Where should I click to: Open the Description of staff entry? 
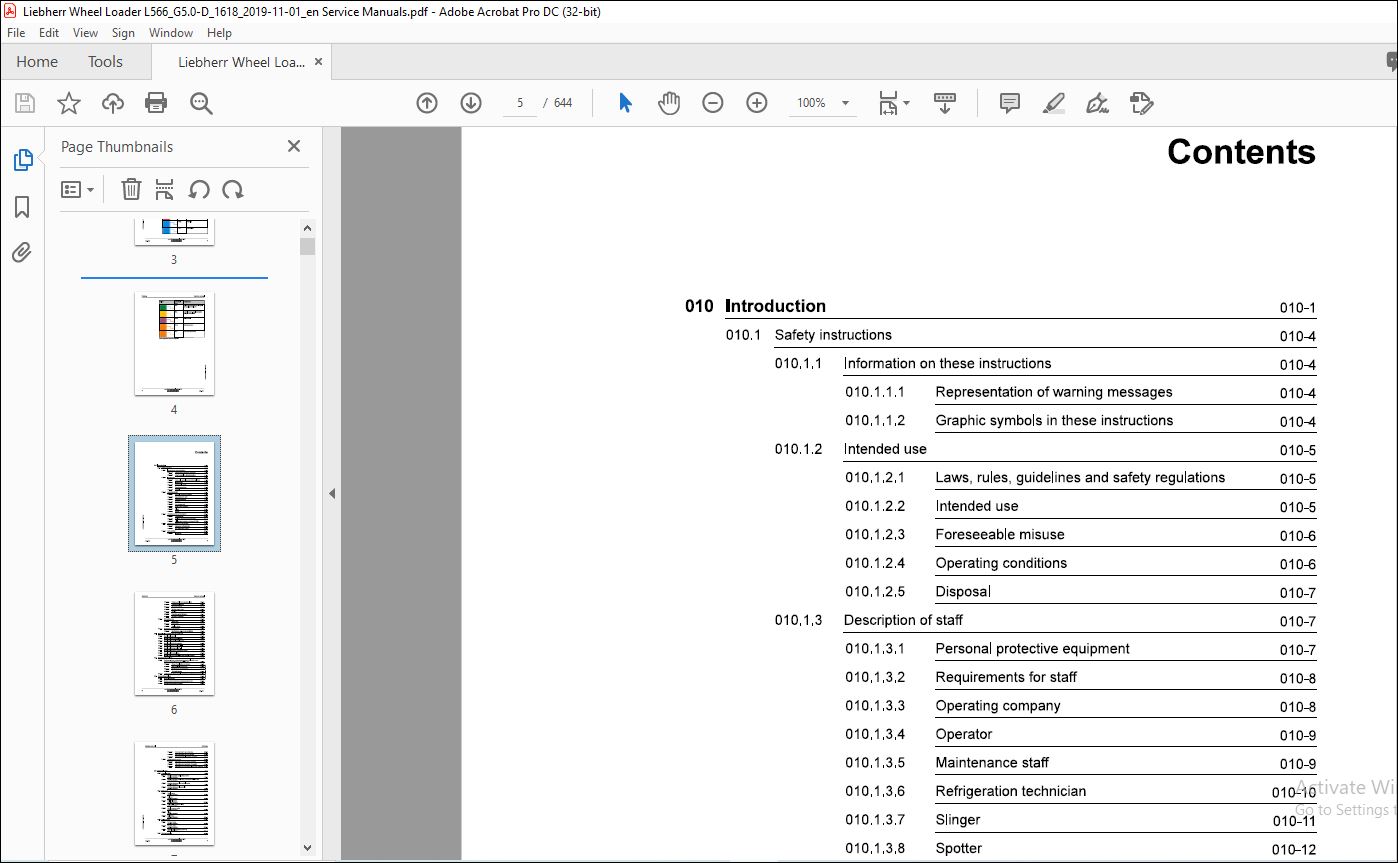(903, 620)
